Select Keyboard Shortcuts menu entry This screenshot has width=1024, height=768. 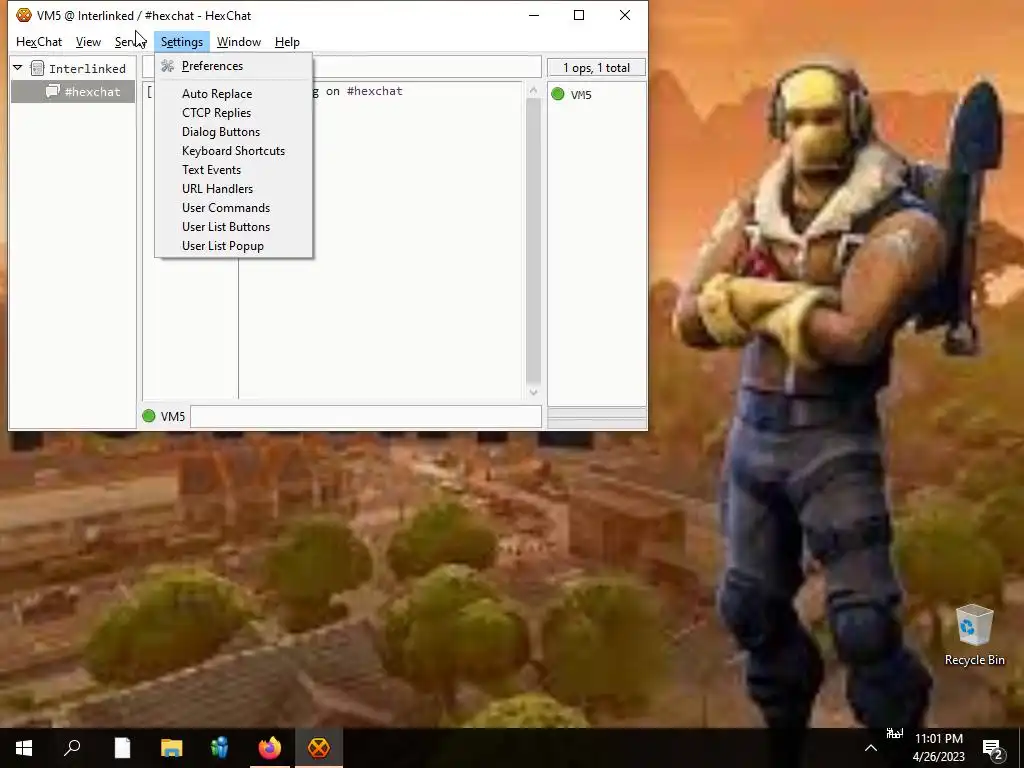(x=233, y=151)
